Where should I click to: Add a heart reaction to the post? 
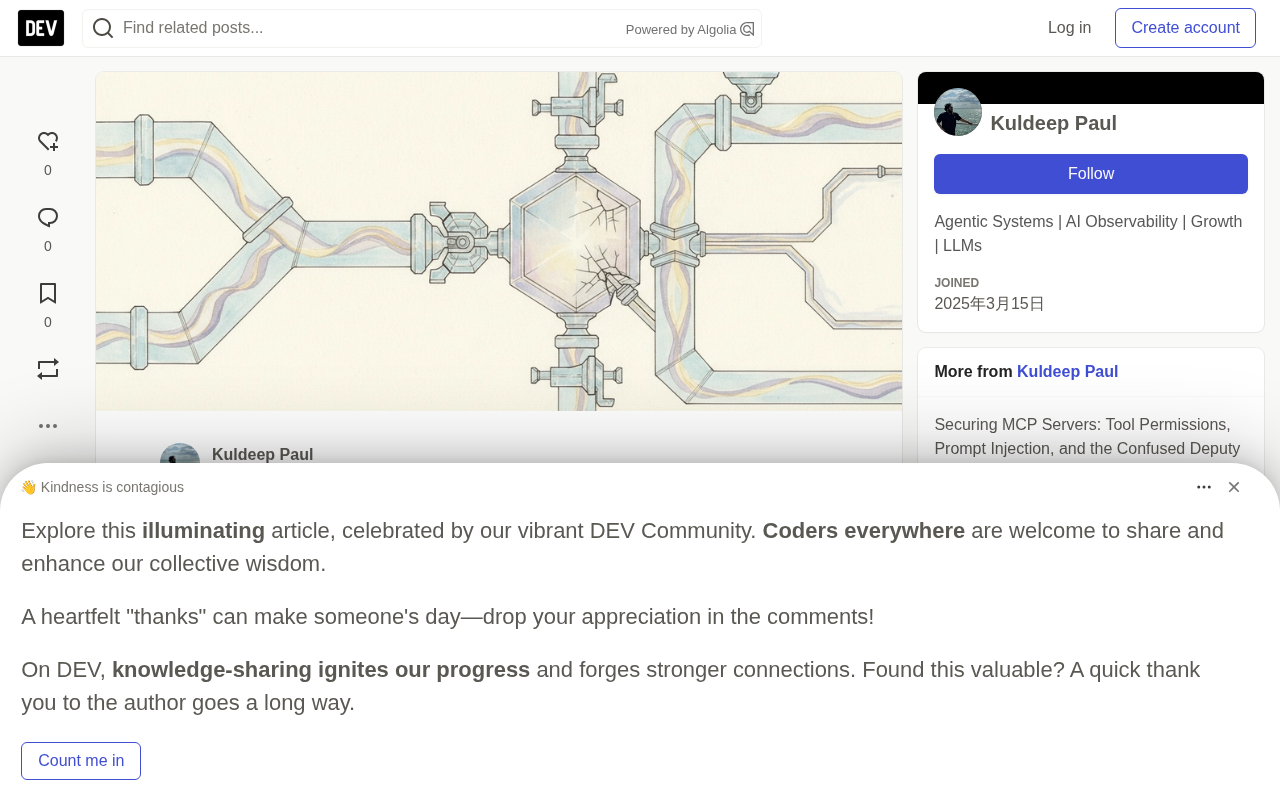pos(48,142)
